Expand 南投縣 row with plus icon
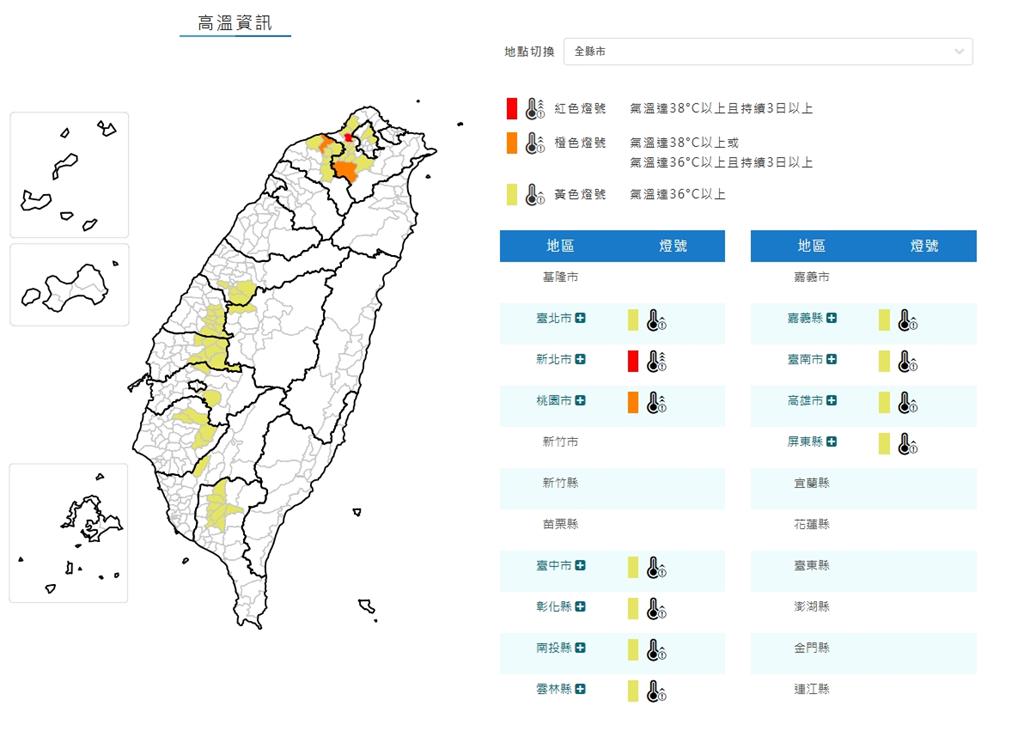The height and width of the screenshot is (743, 1024). pos(580,648)
